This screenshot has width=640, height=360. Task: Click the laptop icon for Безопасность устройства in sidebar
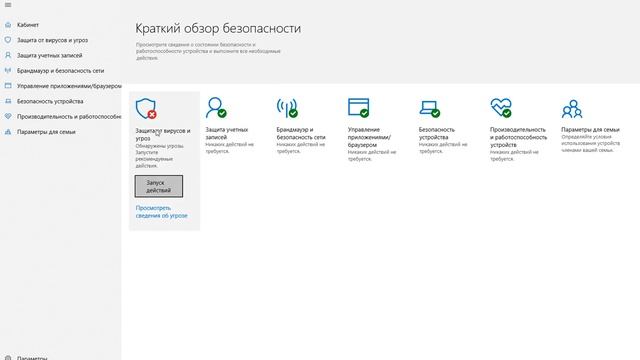(8, 101)
